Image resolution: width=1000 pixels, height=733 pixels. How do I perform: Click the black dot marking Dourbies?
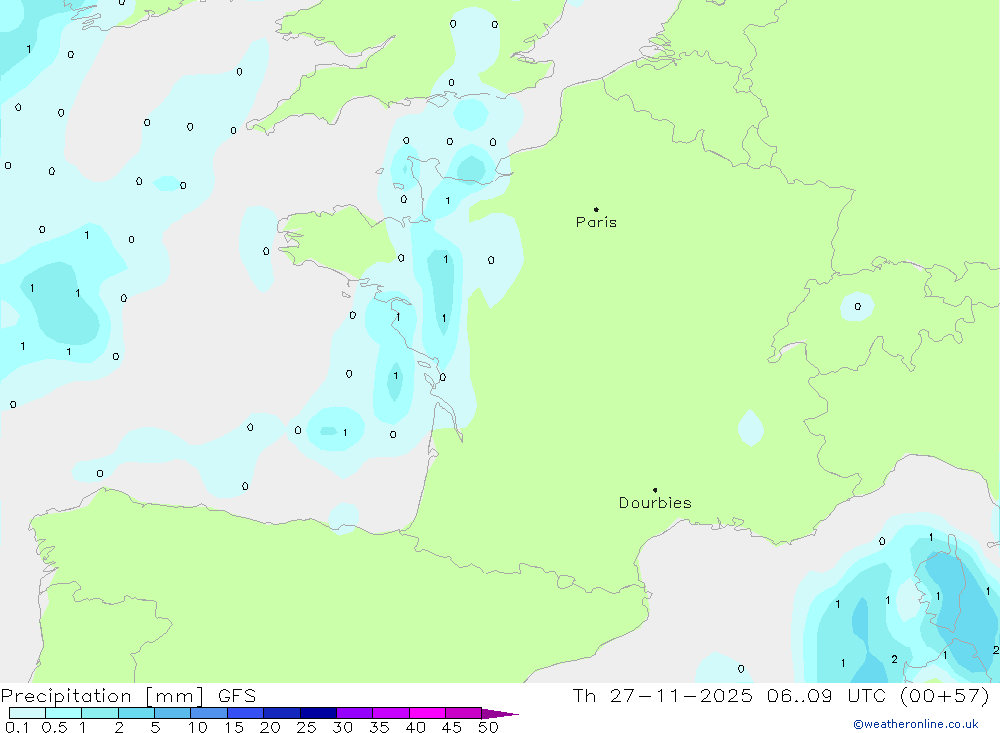(x=655, y=490)
